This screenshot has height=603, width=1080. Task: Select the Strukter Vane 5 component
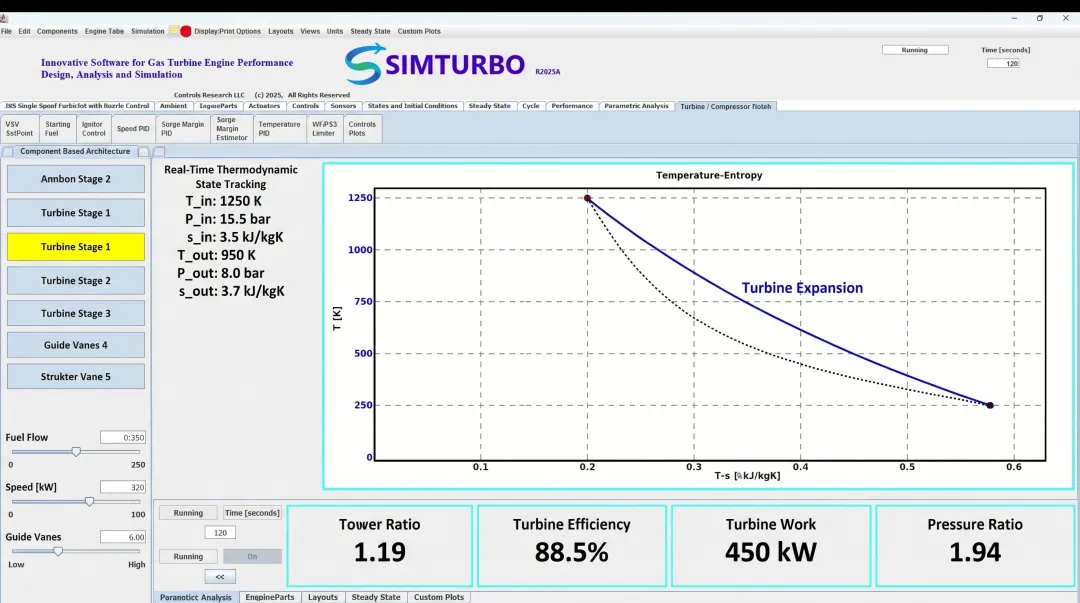(x=76, y=377)
